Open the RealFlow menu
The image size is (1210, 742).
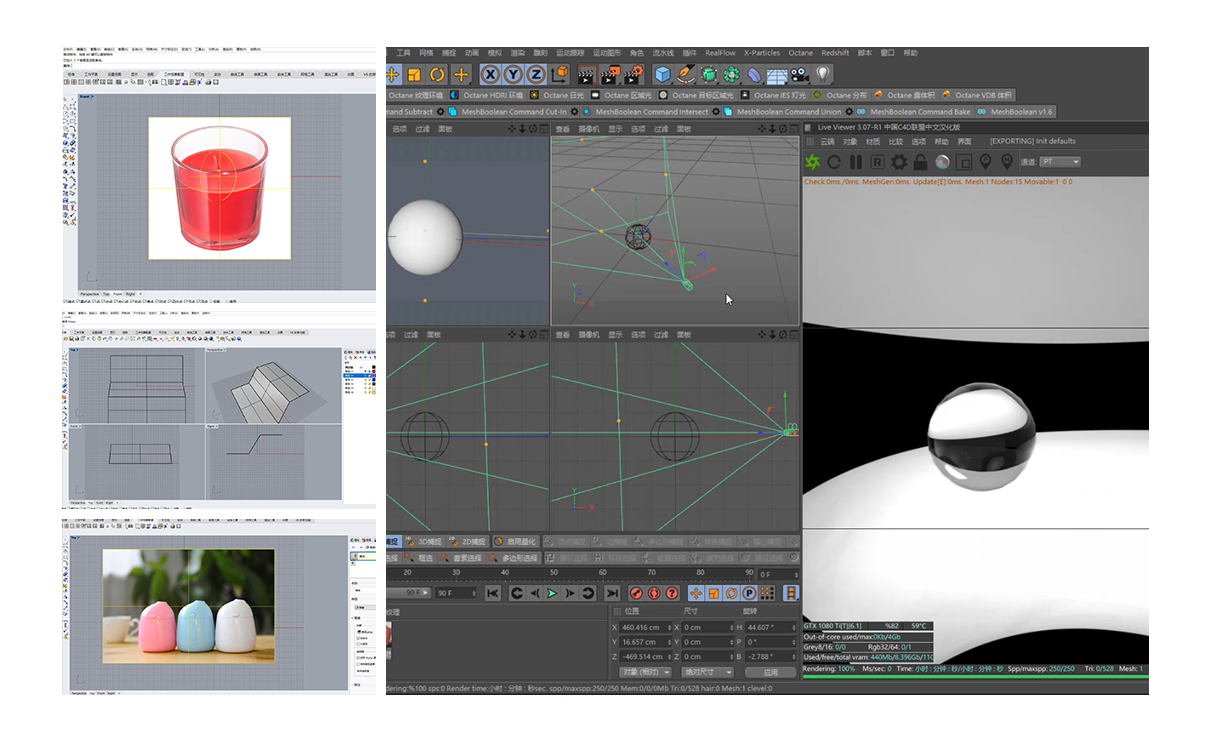[720, 53]
